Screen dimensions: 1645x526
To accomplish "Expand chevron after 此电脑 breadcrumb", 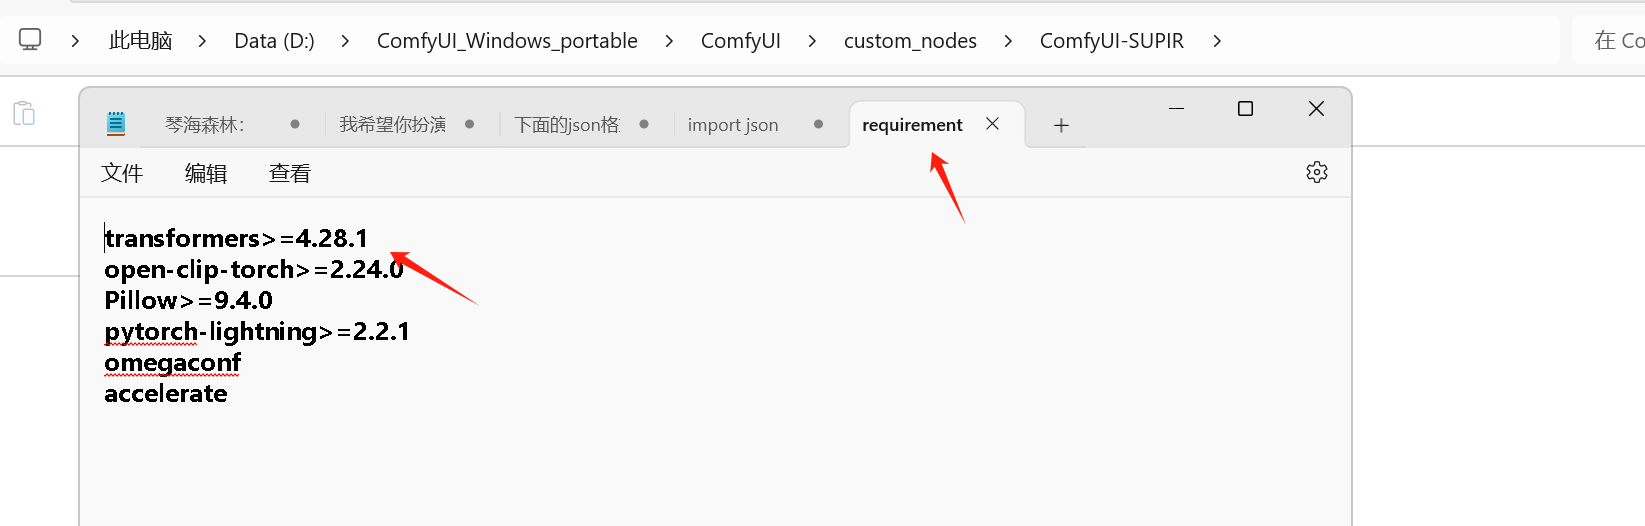I will [x=203, y=41].
